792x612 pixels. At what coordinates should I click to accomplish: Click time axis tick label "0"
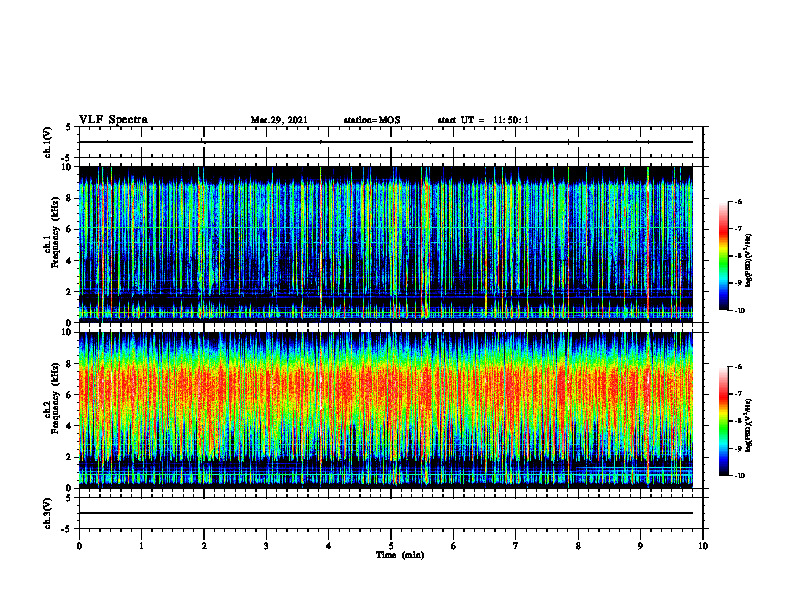pyautogui.click(x=79, y=546)
